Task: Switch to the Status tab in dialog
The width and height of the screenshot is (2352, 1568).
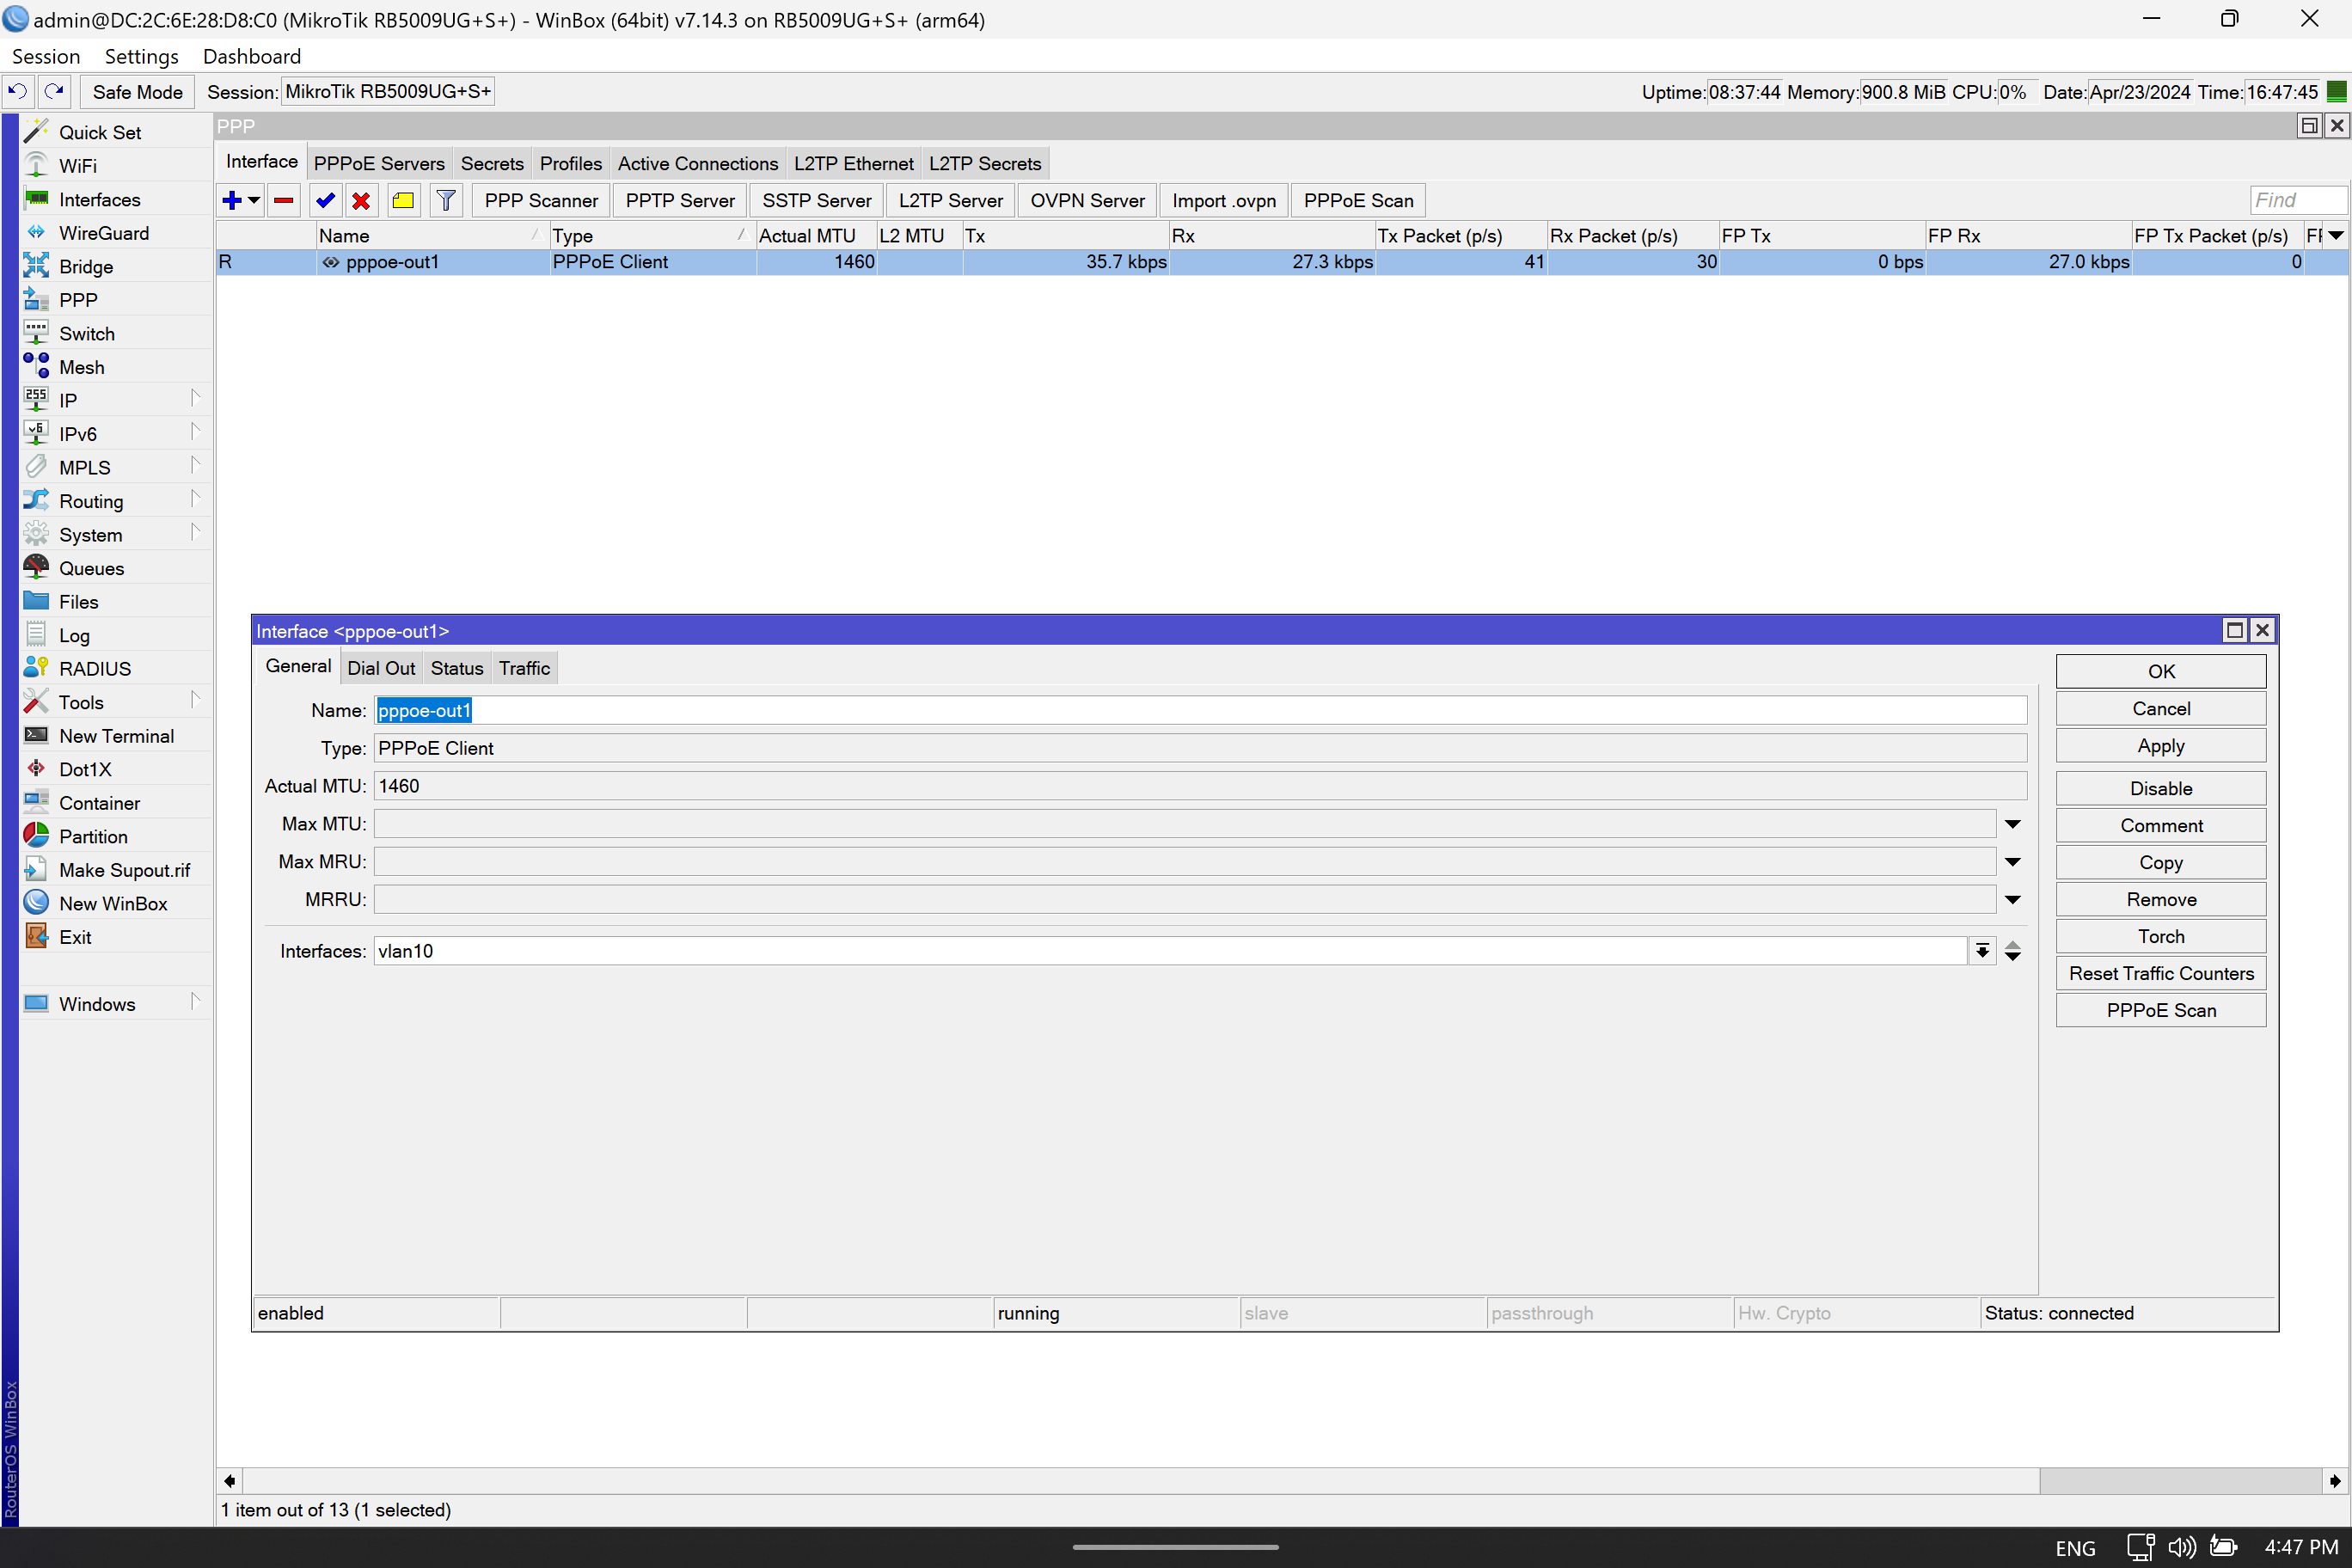Action: coord(457,668)
